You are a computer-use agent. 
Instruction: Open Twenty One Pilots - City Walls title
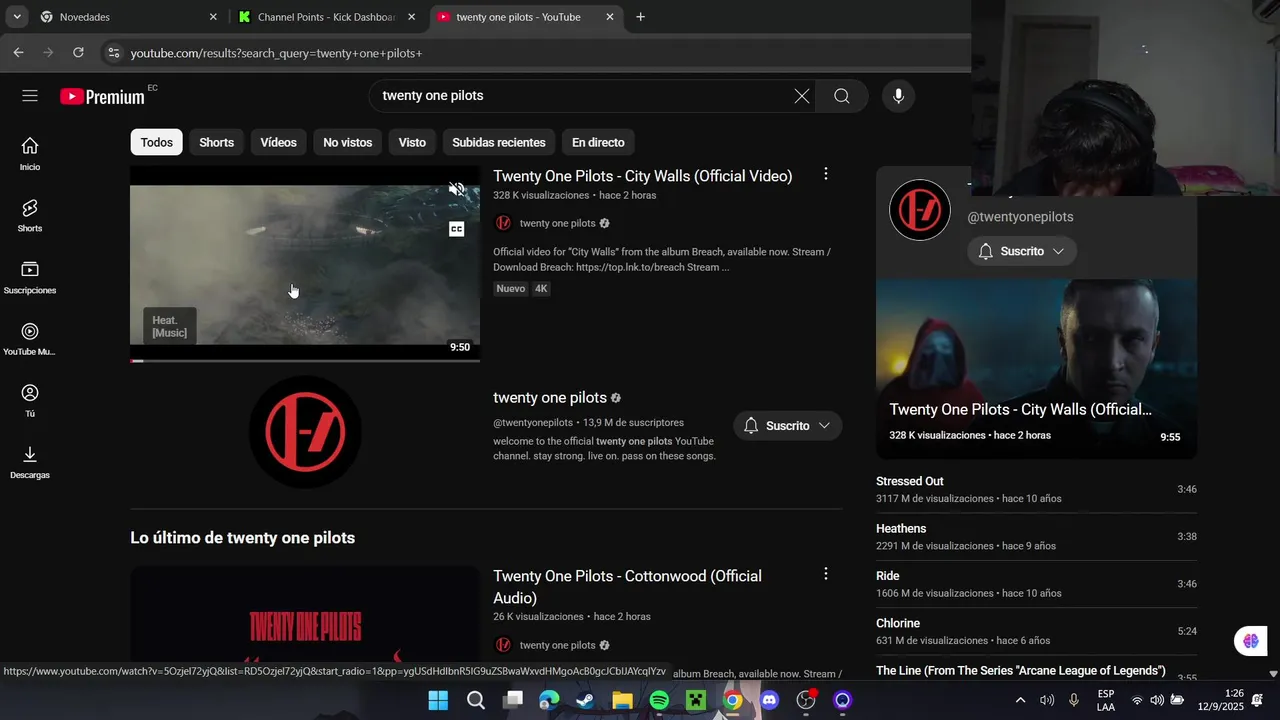(x=642, y=176)
